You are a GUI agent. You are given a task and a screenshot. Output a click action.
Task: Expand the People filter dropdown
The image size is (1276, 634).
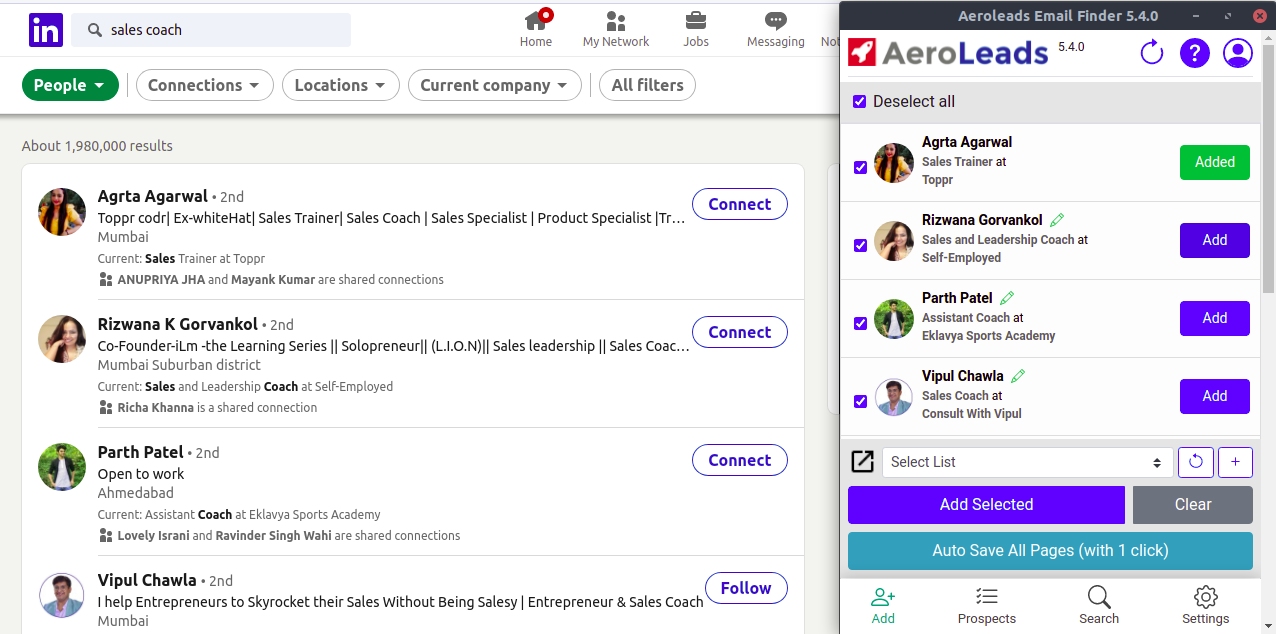click(70, 85)
